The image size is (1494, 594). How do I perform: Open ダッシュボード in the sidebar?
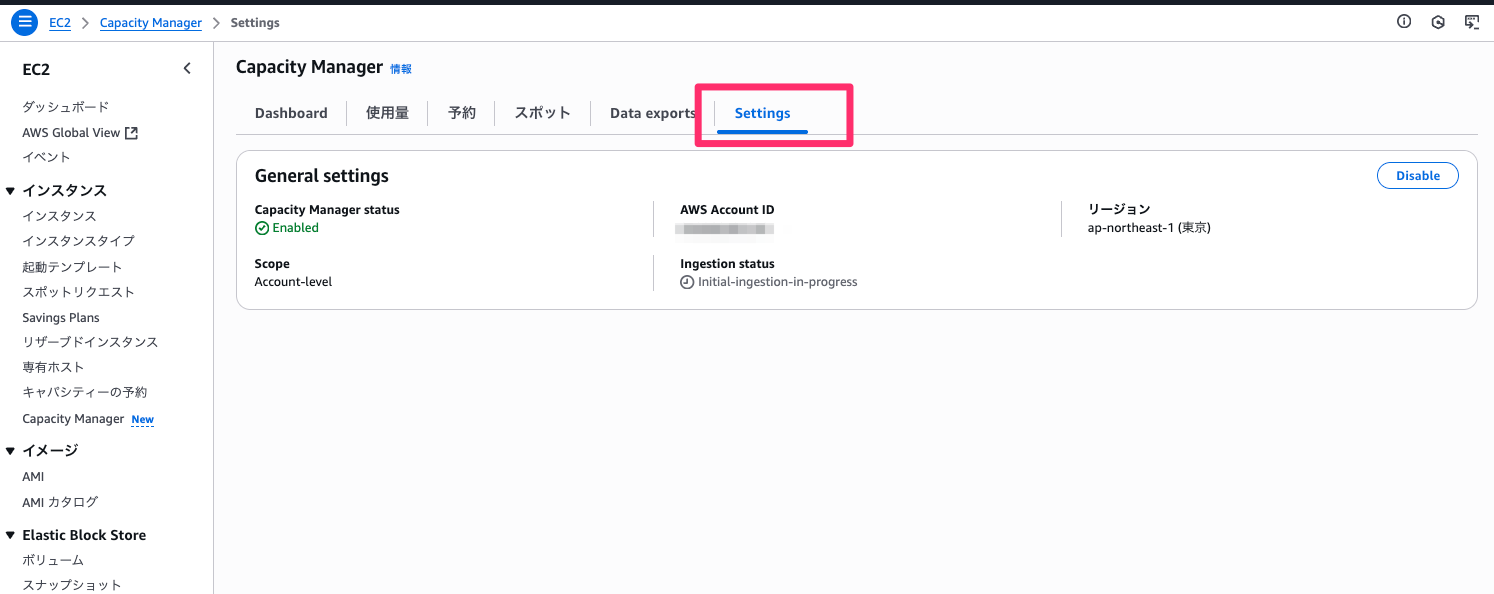tap(66, 107)
